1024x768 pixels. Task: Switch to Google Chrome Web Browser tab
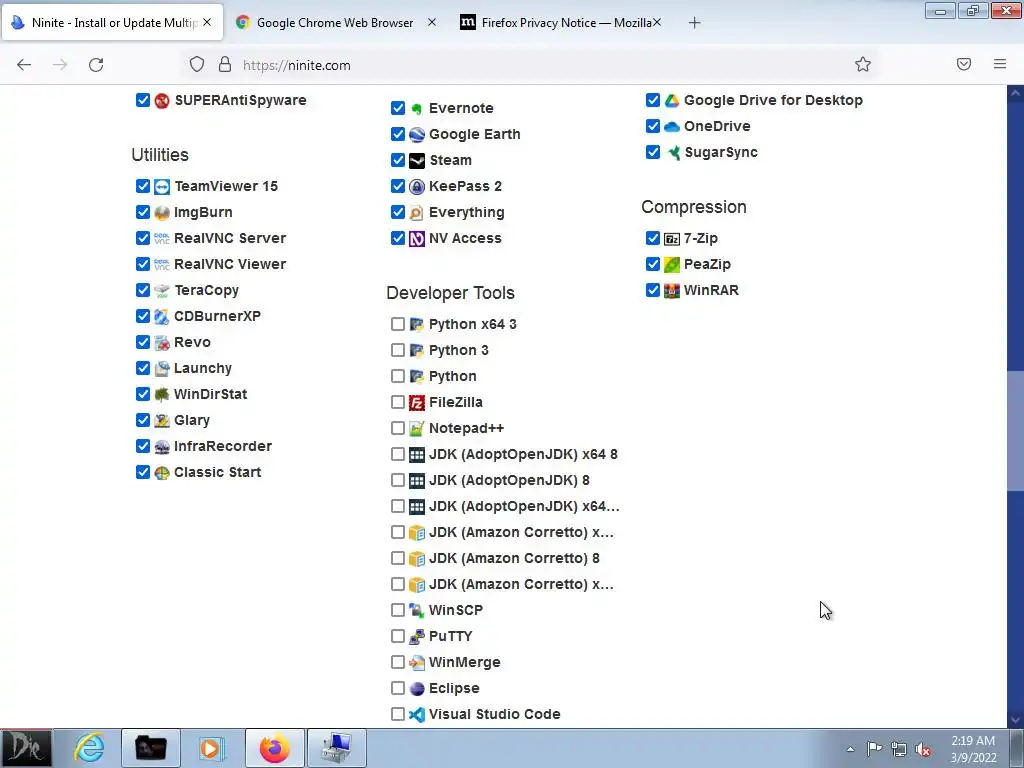[335, 23]
